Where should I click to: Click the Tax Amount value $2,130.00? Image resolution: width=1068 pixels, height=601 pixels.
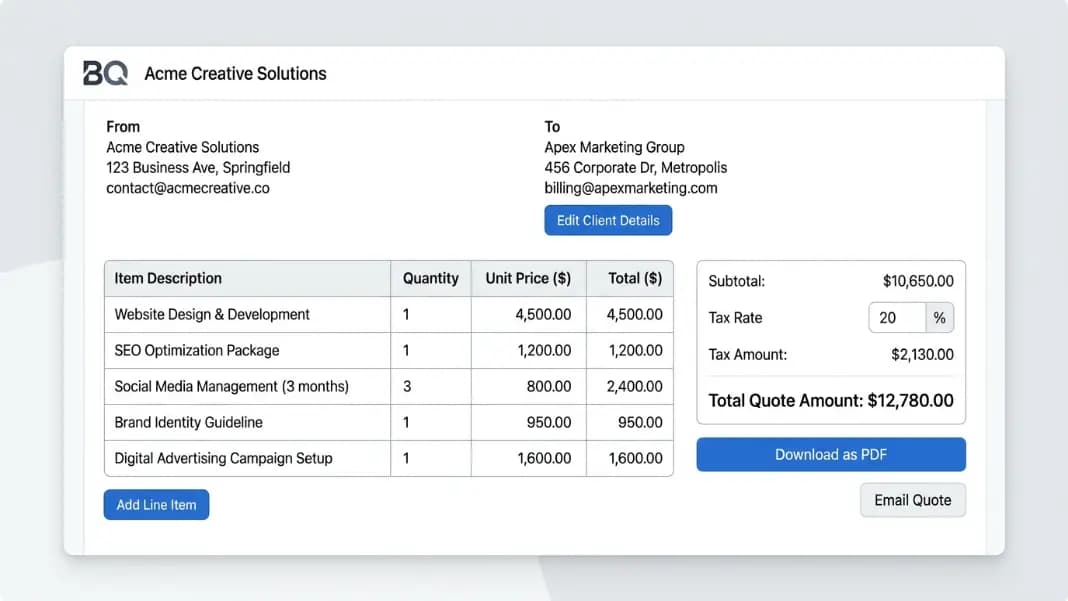point(922,354)
